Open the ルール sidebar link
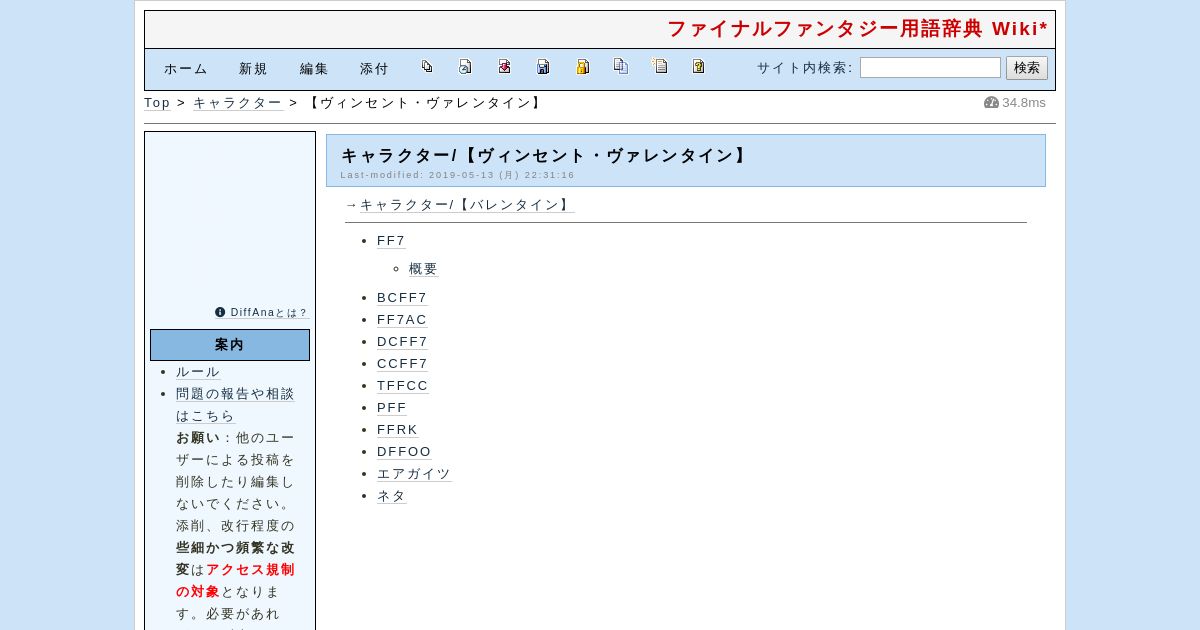Viewport: 1200px width, 630px height. pos(198,372)
